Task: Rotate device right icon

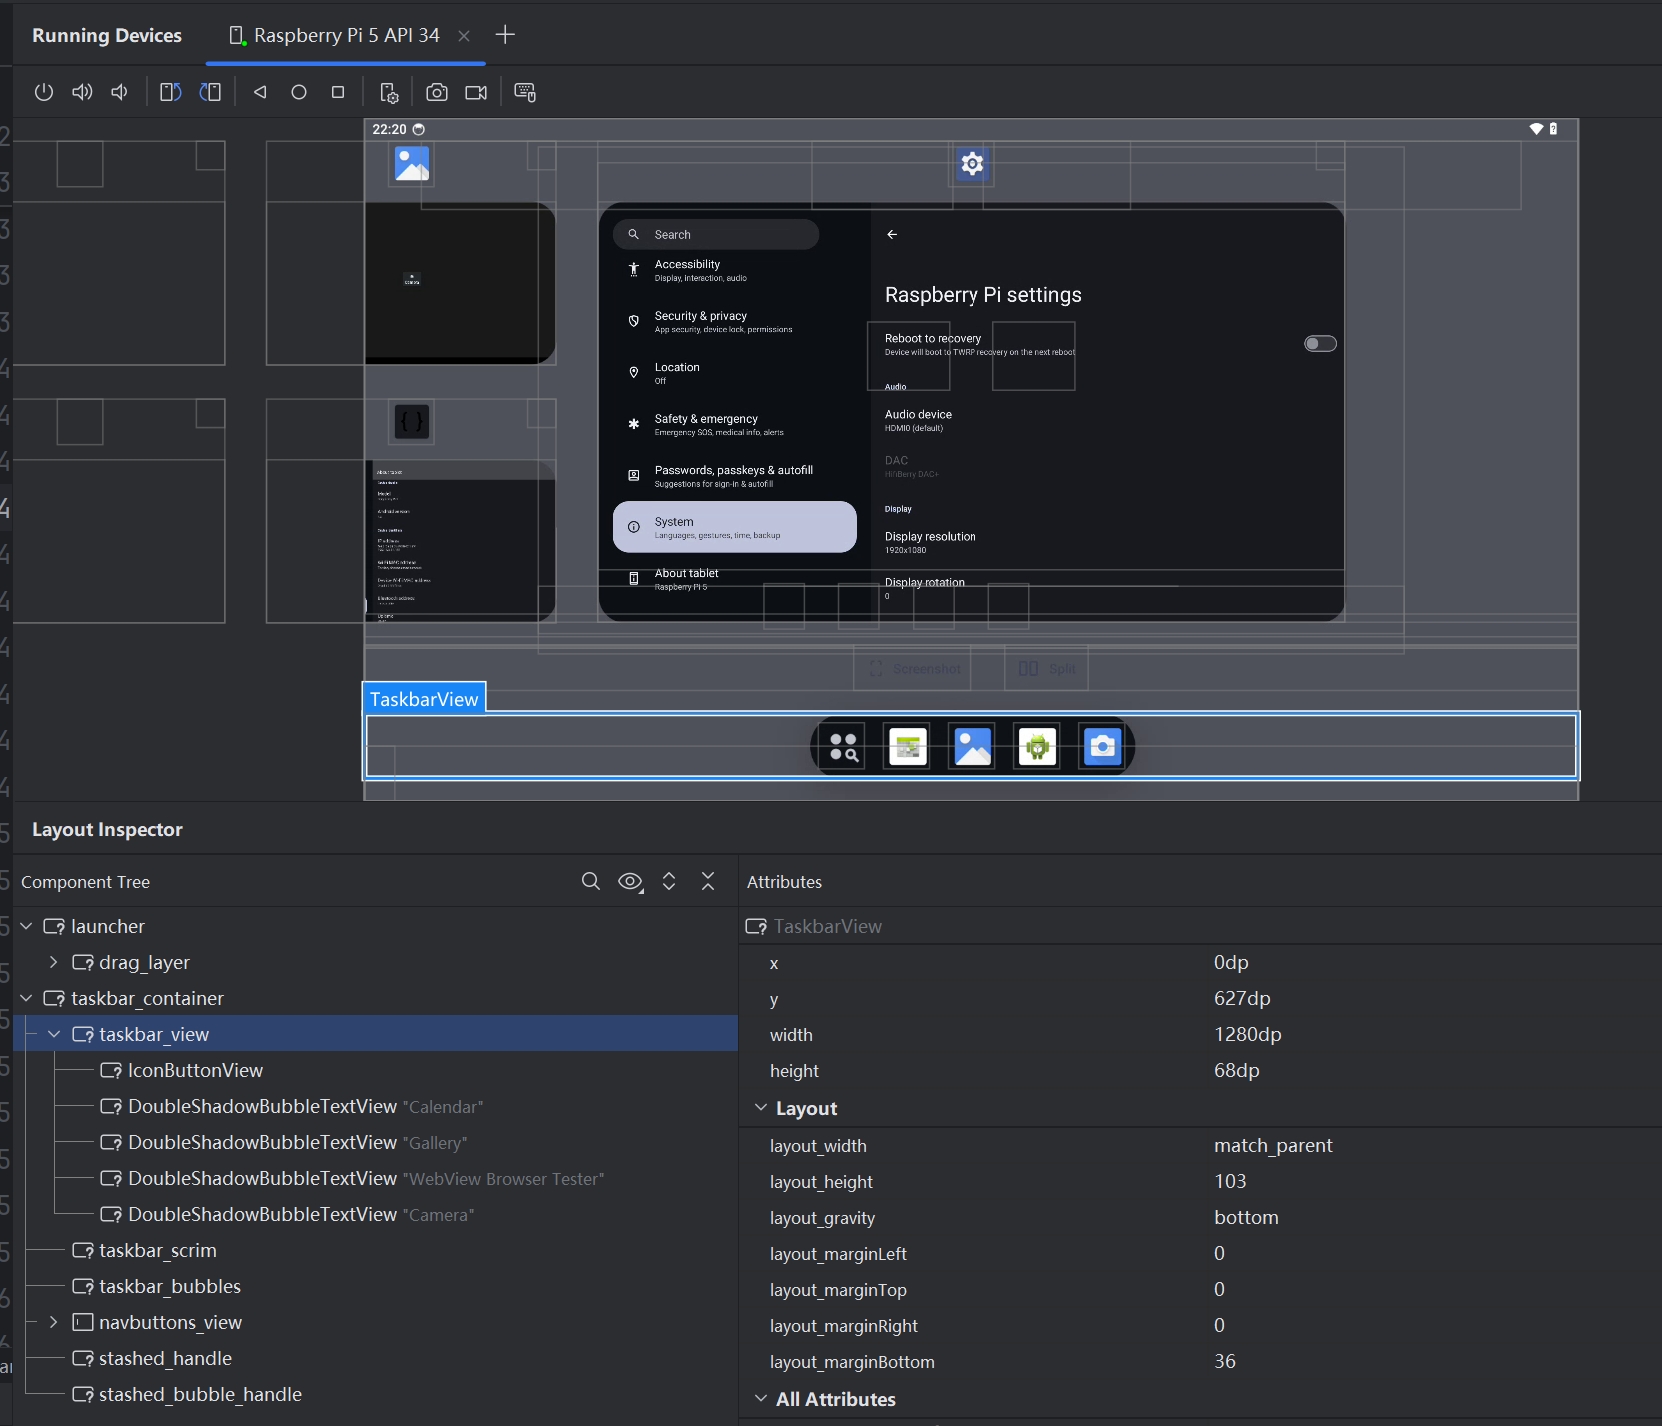Action: [210, 92]
